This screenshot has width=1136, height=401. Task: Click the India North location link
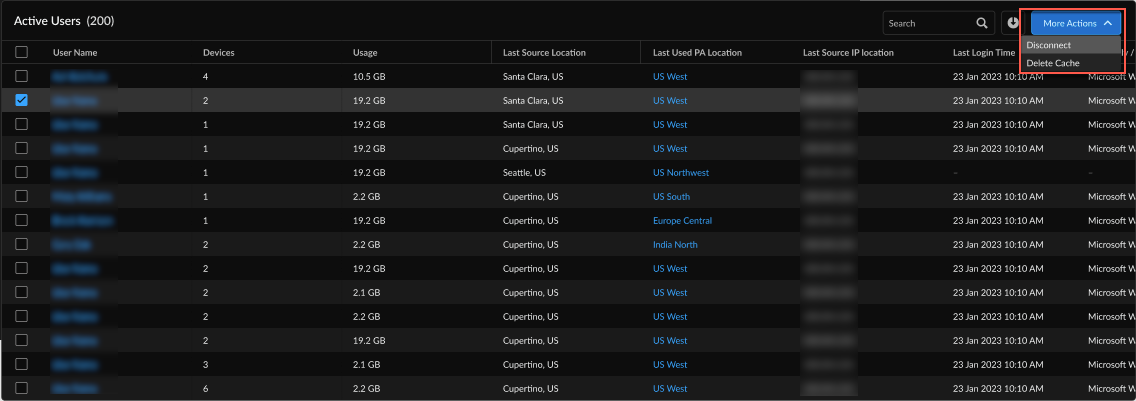click(675, 244)
